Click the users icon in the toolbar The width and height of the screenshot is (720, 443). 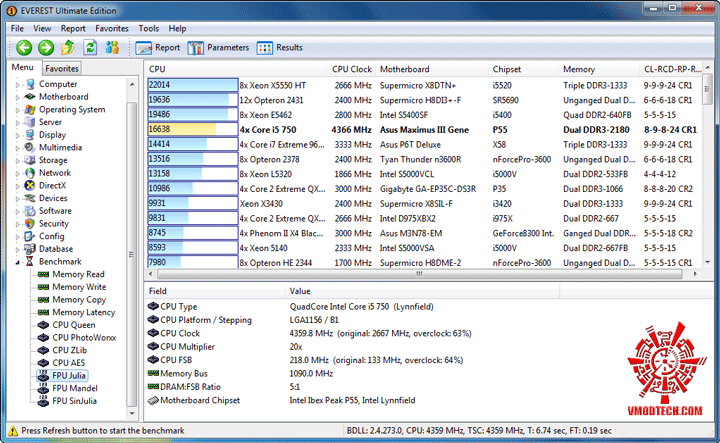(112, 47)
